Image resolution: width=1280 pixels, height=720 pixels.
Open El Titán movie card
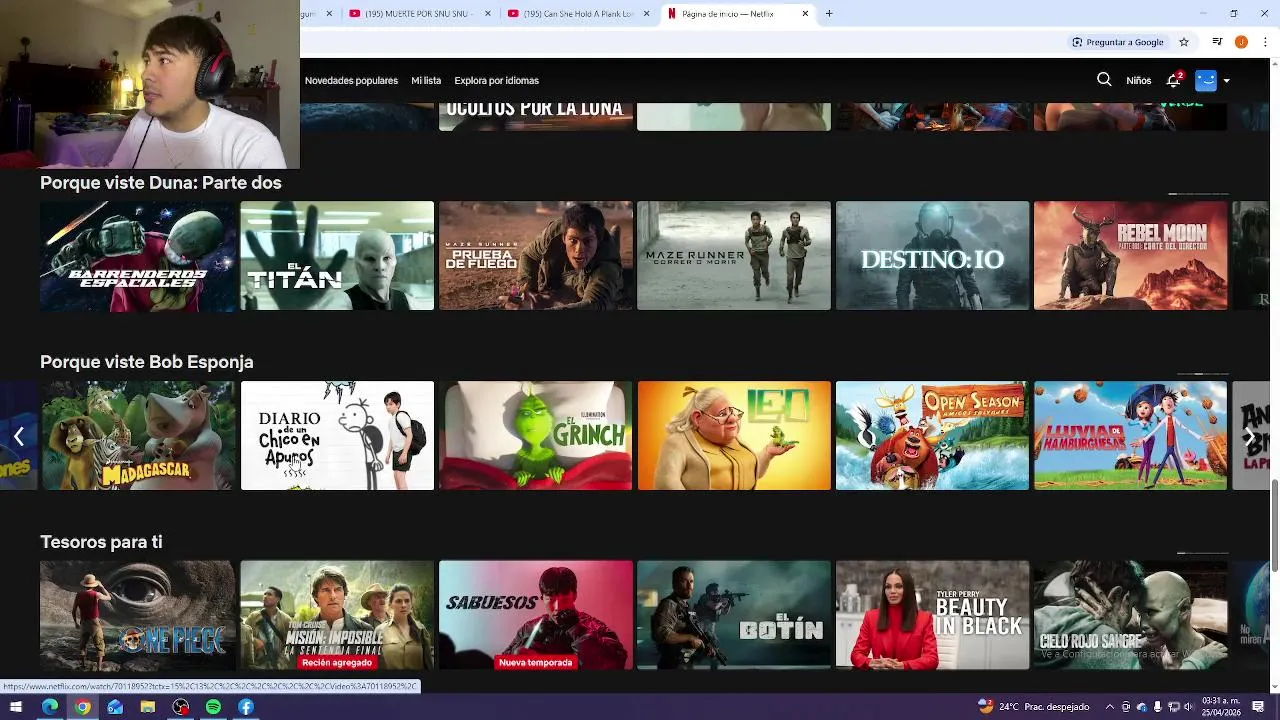click(x=337, y=256)
